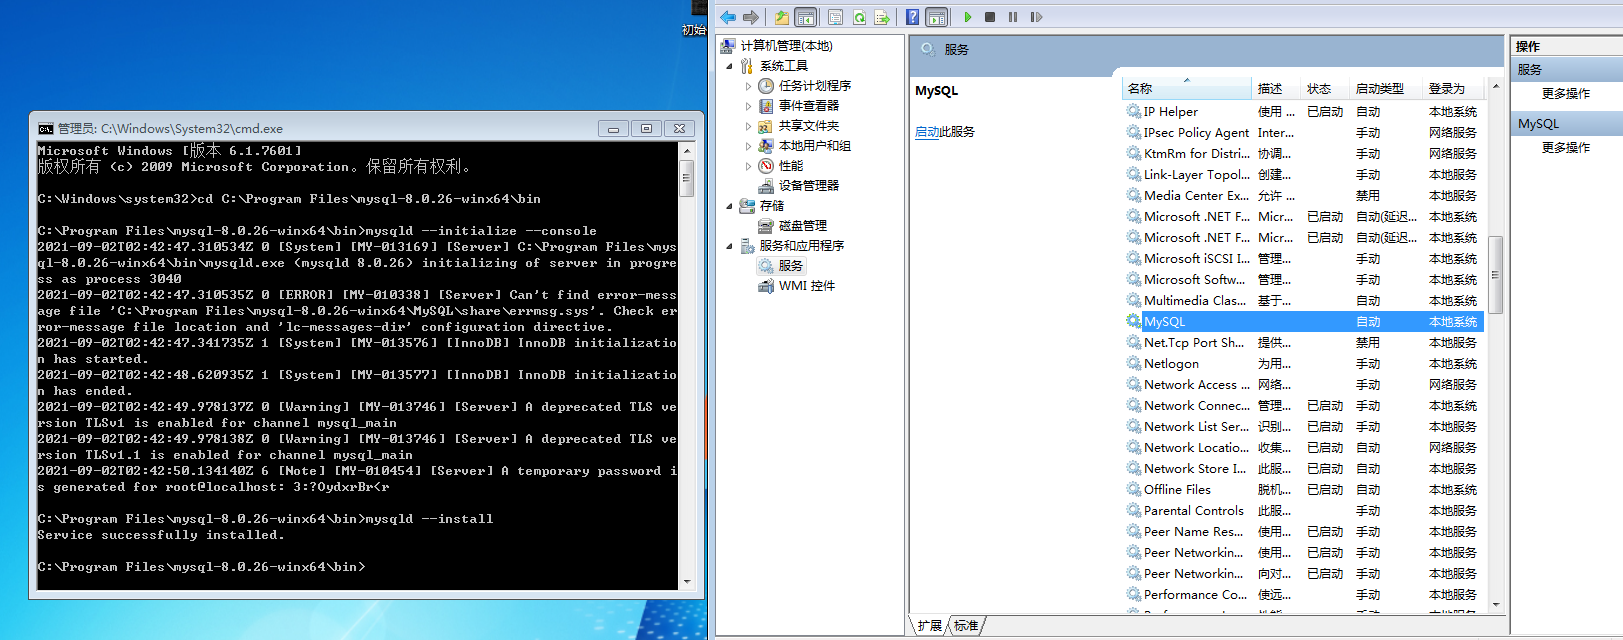Select the Offline Files service row
The height and width of the screenshot is (640, 1623).
pos(1304,490)
